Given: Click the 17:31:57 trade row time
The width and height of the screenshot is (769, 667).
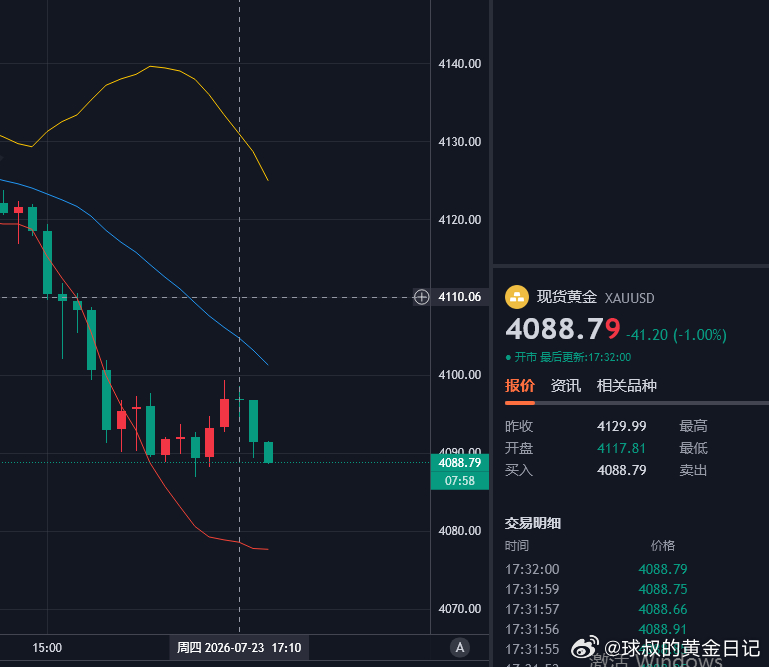Looking at the screenshot, I should point(532,610).
